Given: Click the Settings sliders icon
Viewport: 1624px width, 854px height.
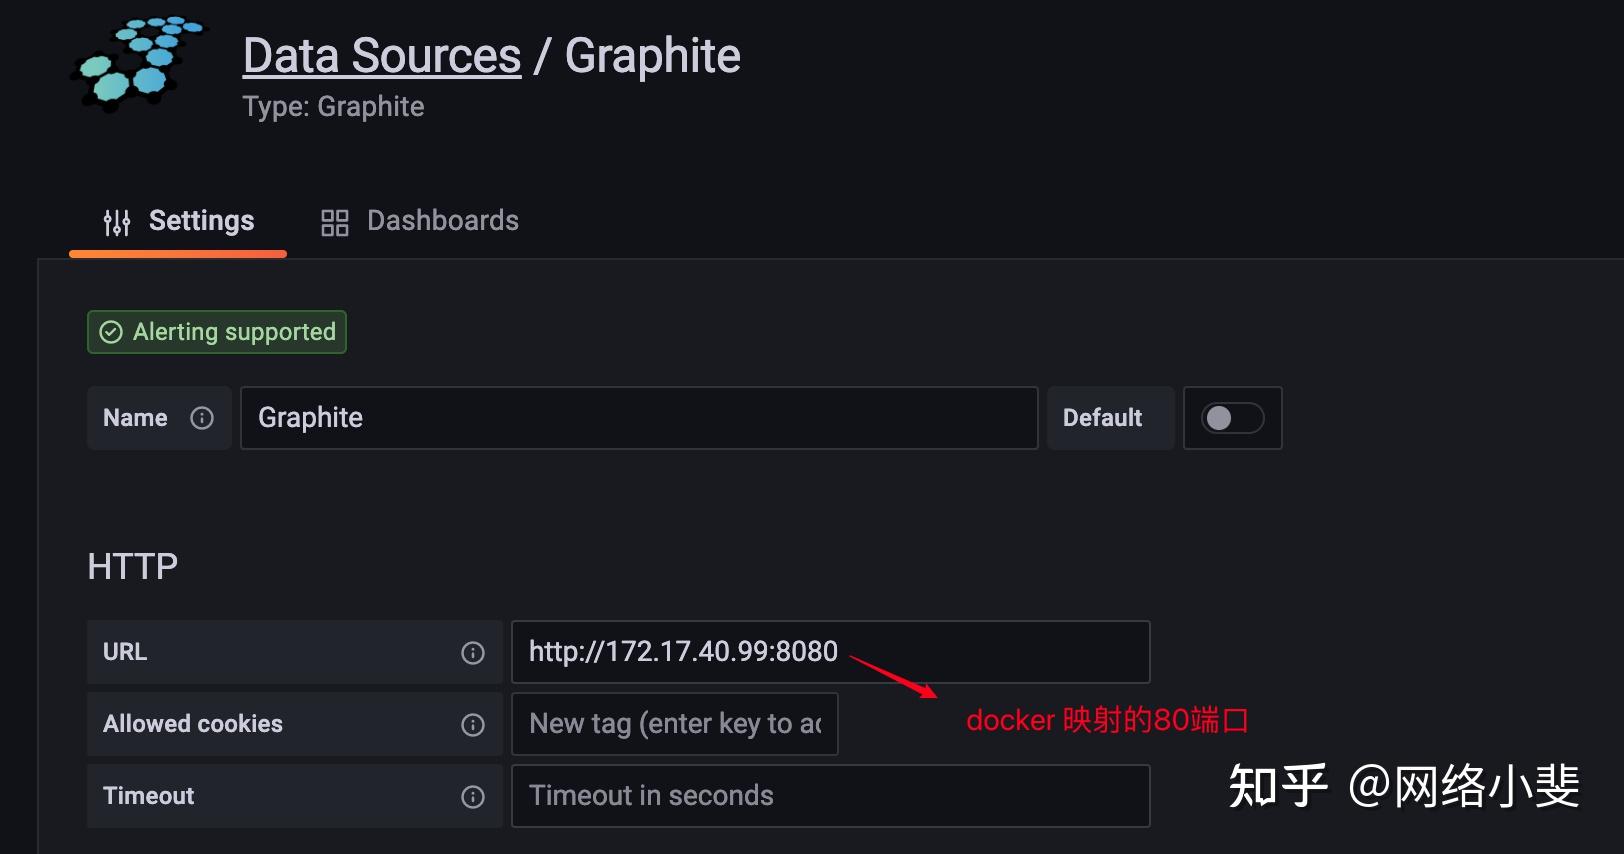Looking at the screenshot, I should point(117,222).
